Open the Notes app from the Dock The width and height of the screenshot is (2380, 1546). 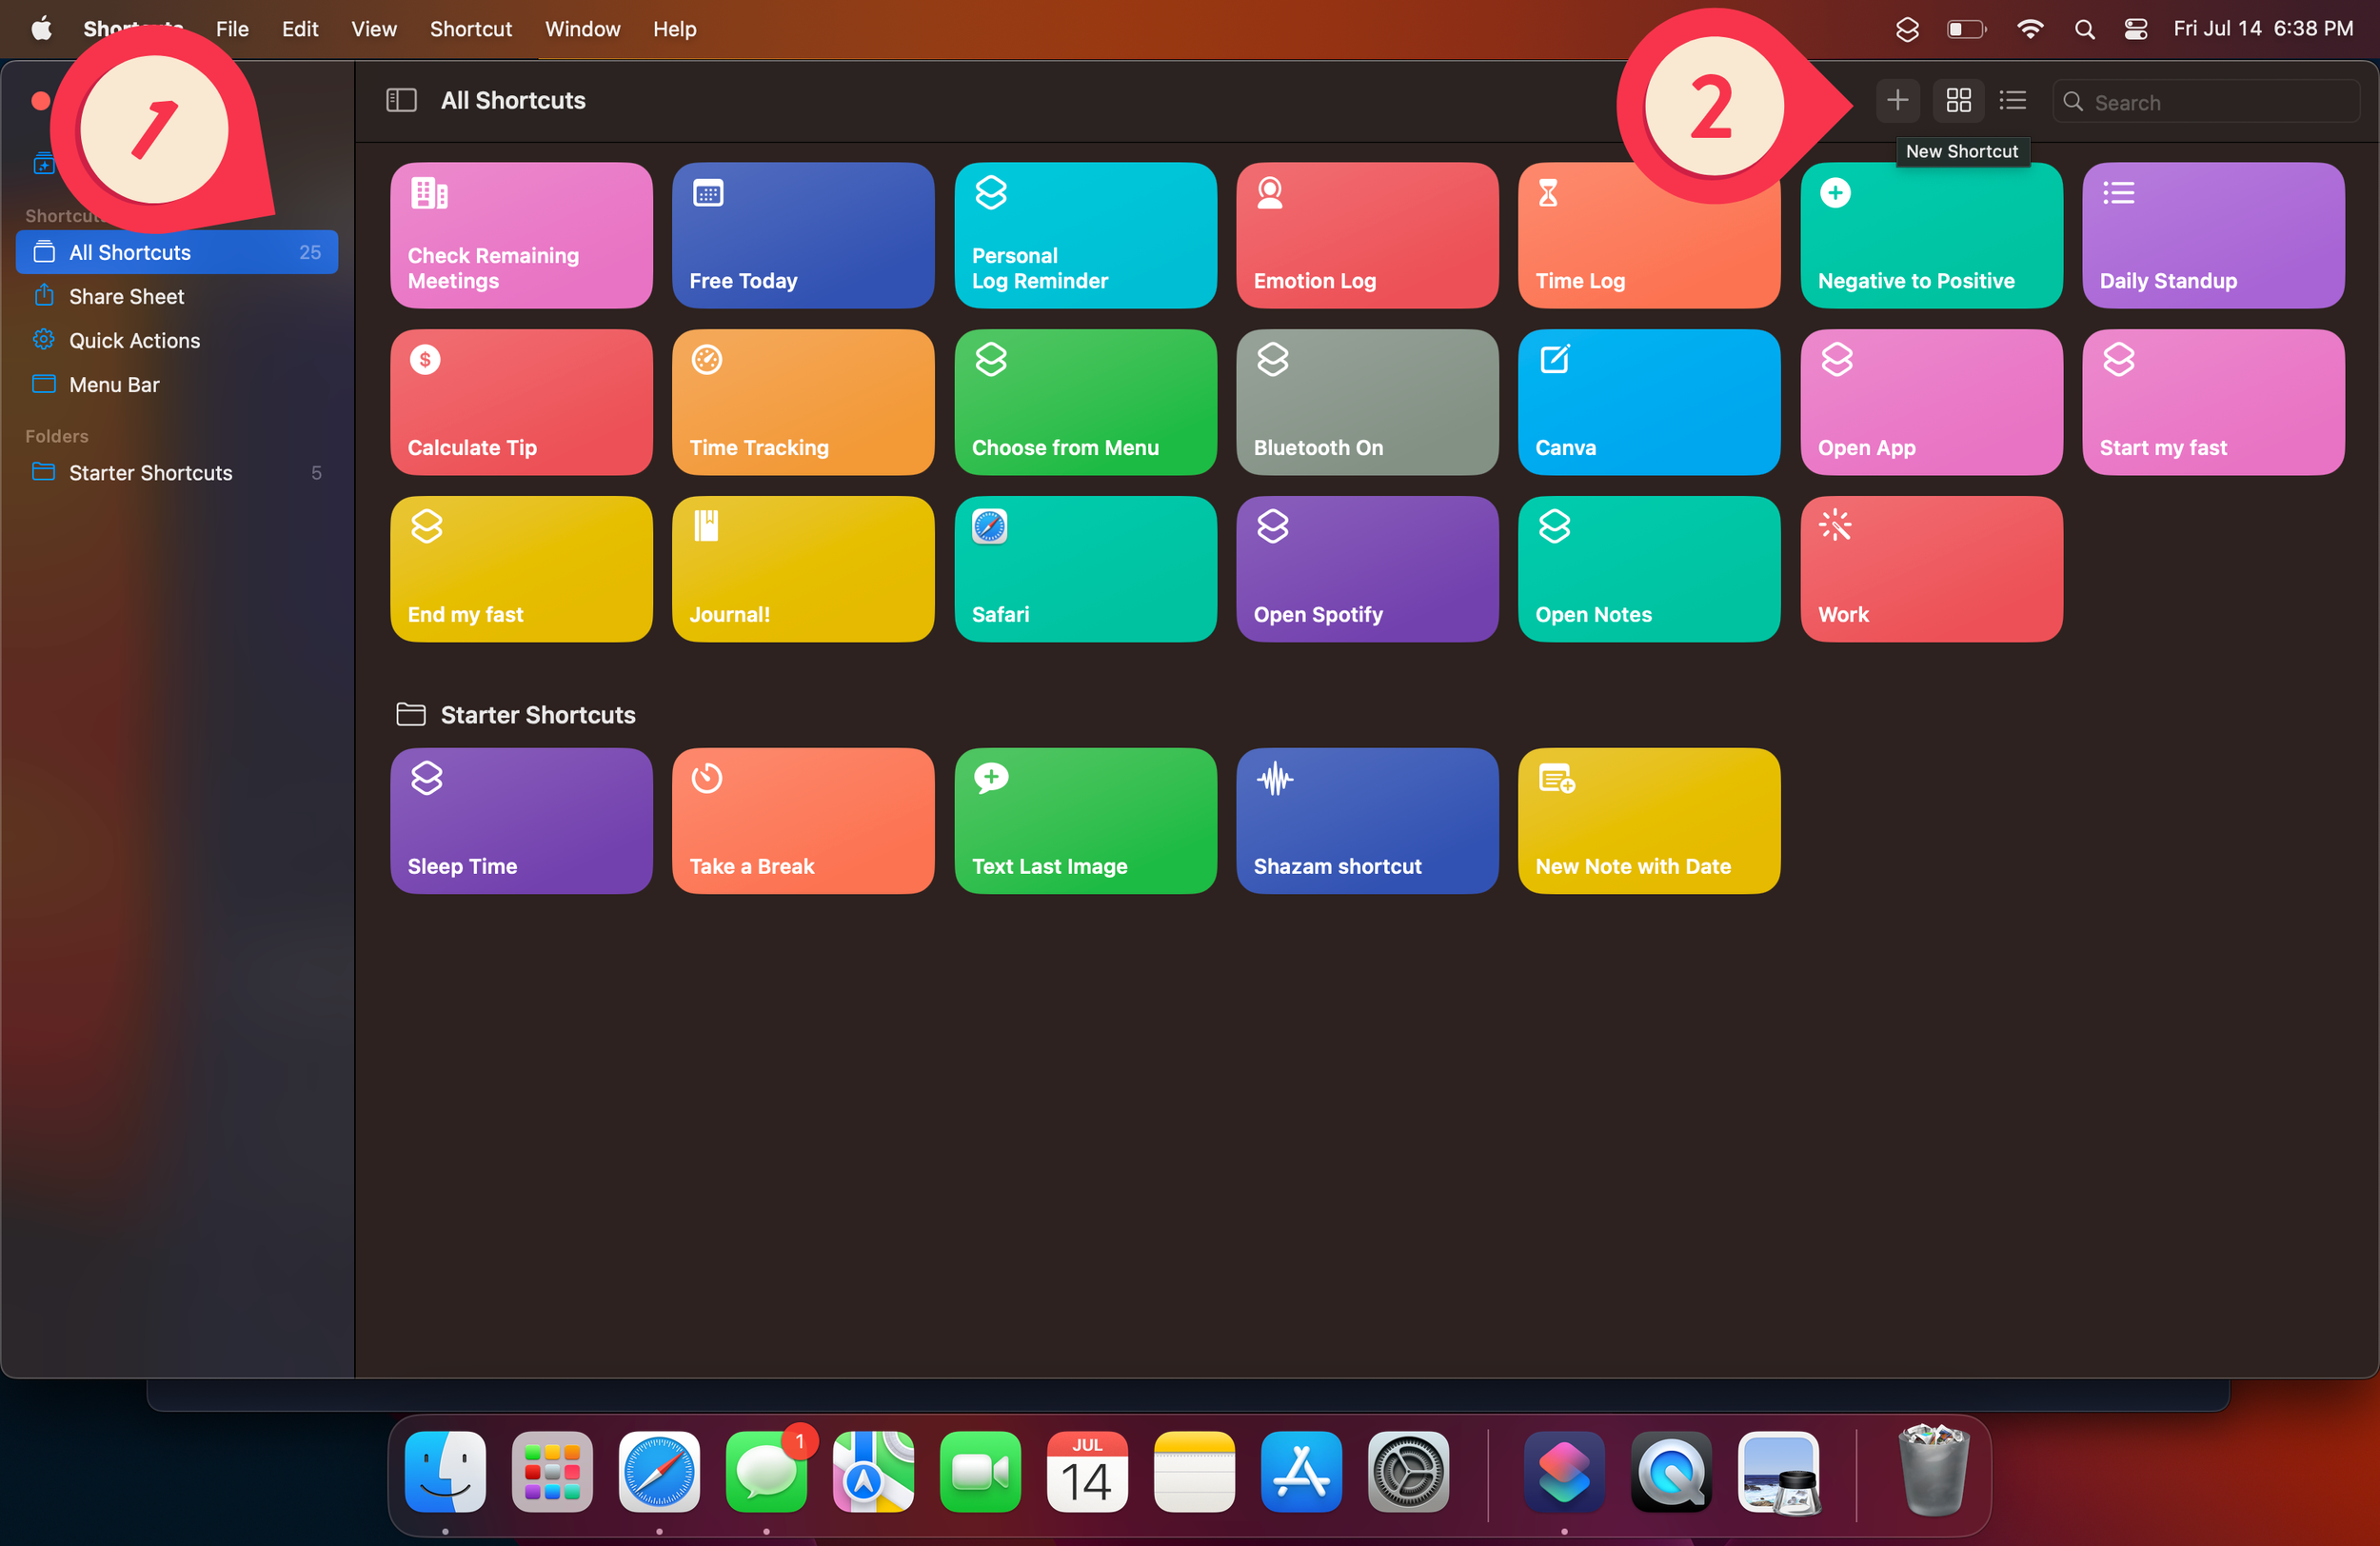[x=1194, y=1472]
